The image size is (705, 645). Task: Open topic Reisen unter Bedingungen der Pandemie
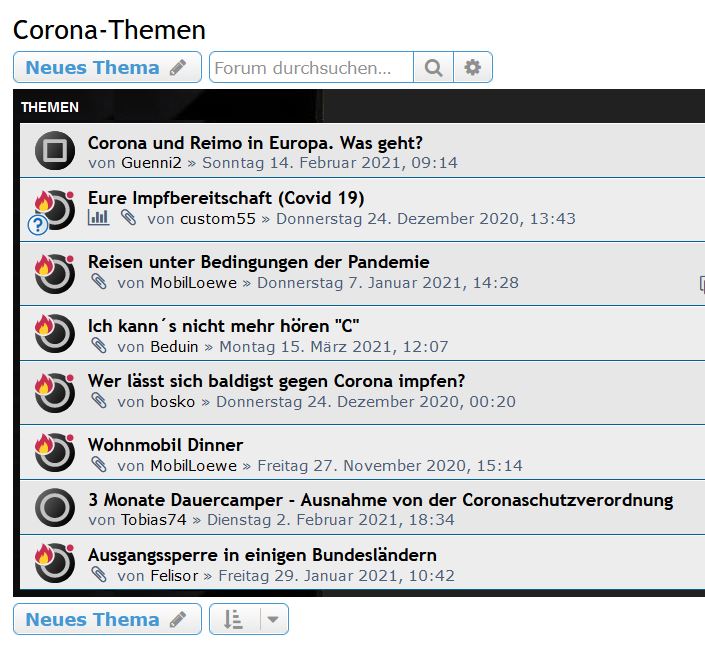[x=259, y=262]
